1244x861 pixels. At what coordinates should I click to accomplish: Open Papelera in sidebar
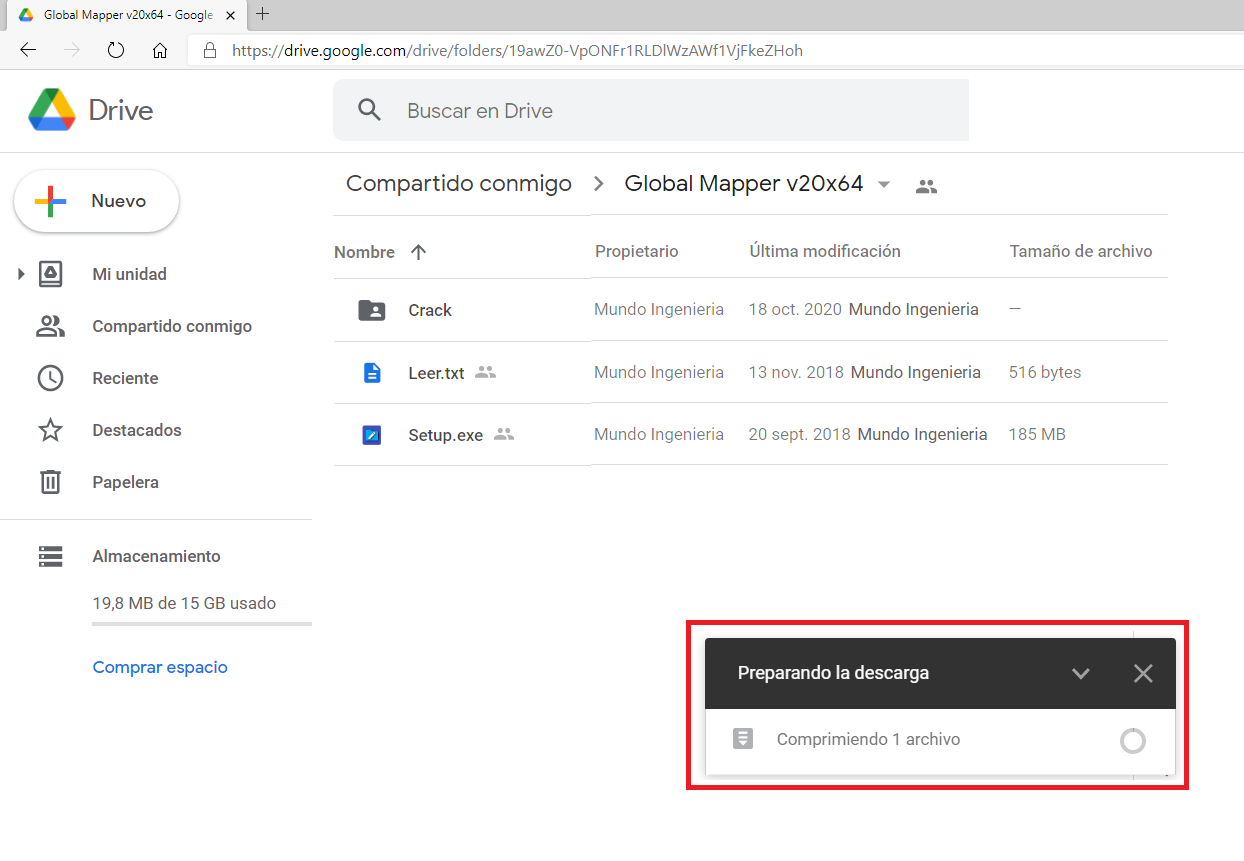pos(125,482)
